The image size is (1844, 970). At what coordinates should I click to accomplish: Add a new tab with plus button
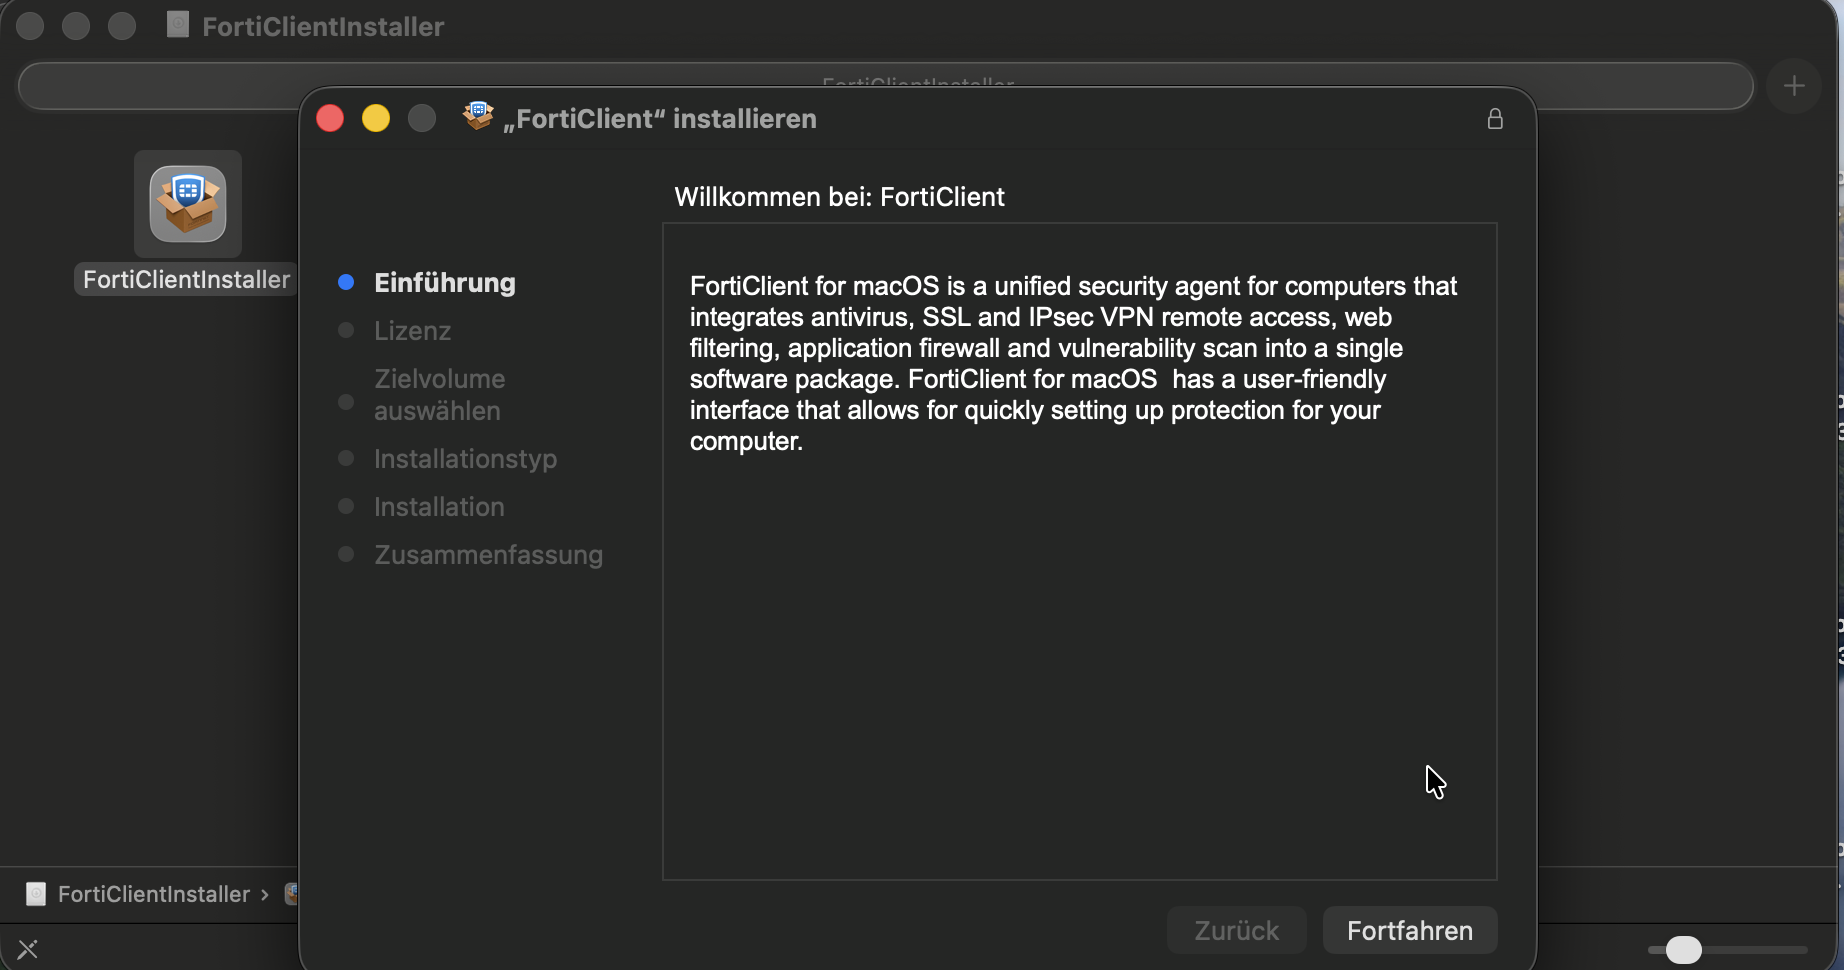click(1794, 86)
